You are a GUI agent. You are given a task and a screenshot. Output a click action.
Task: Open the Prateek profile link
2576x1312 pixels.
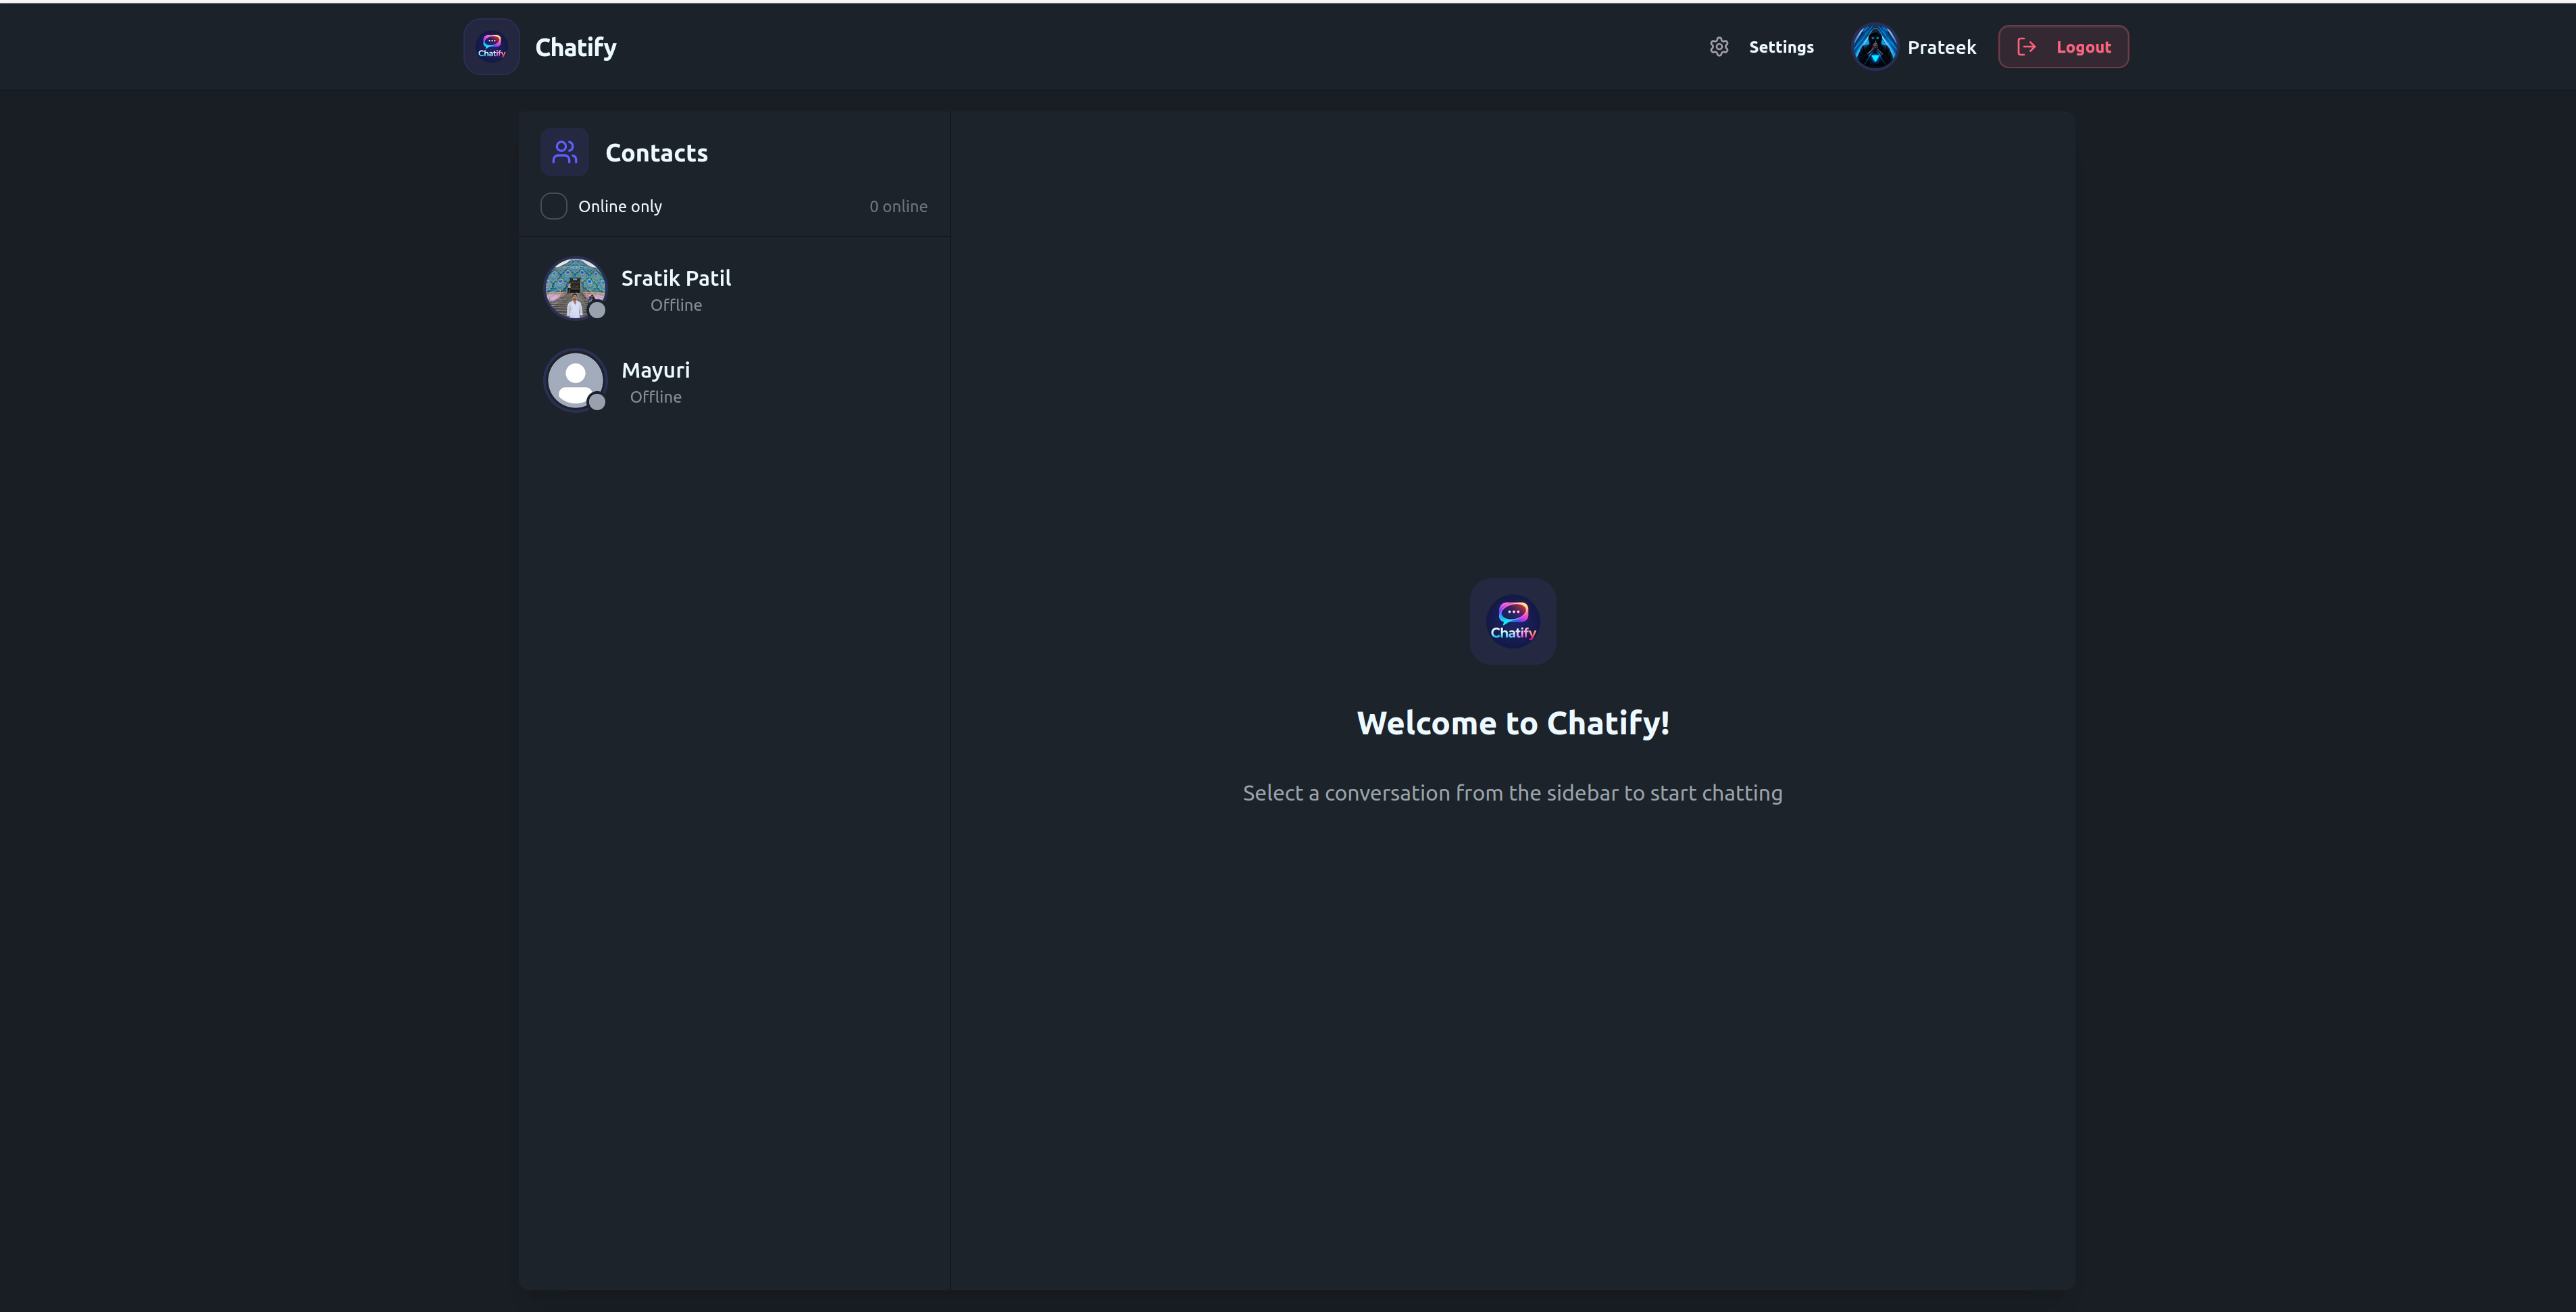coord(1914,47)
